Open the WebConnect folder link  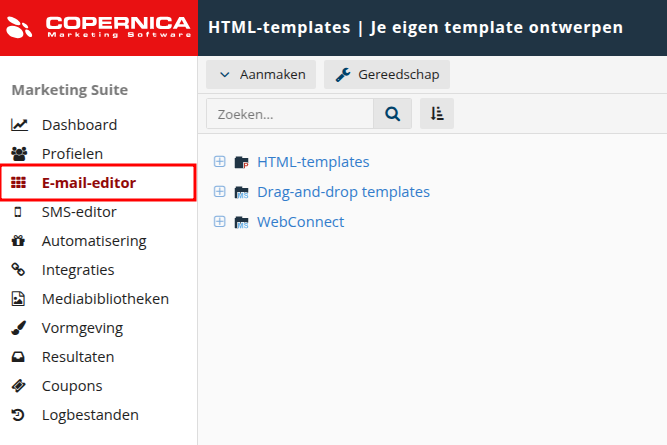pyautogui.click(x=300, y=222)
